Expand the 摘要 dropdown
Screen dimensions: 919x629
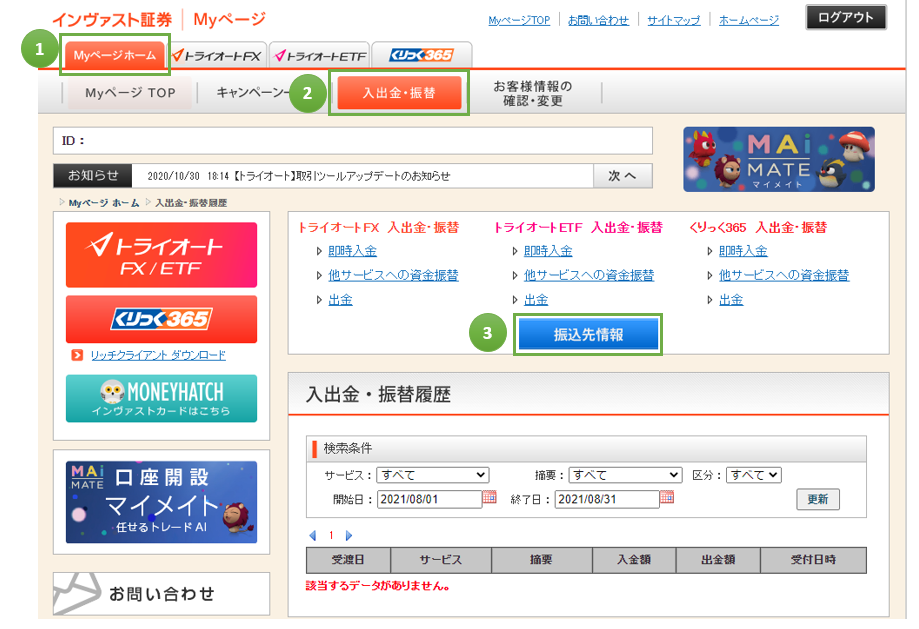click(x=625, y=475)
